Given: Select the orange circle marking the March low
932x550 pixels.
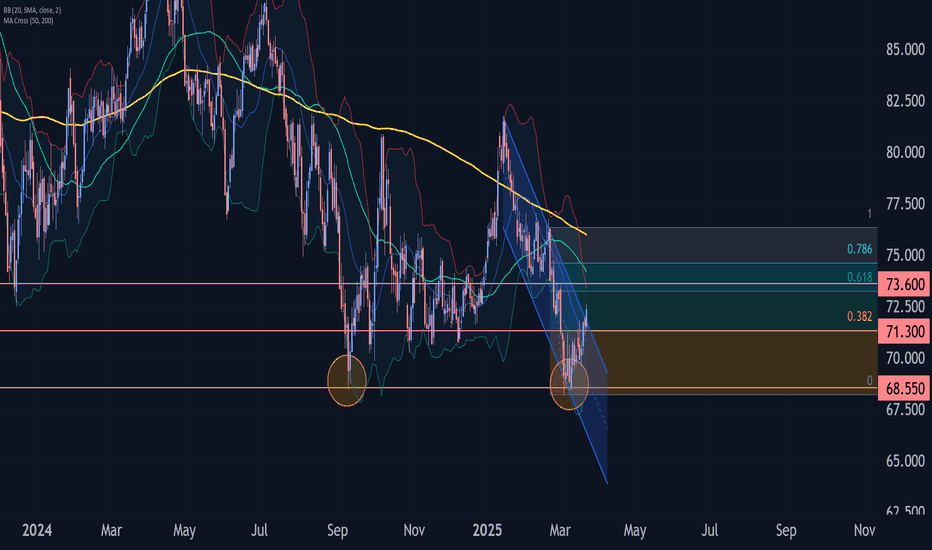Looking at the screenshot, I should coord(569,384).
